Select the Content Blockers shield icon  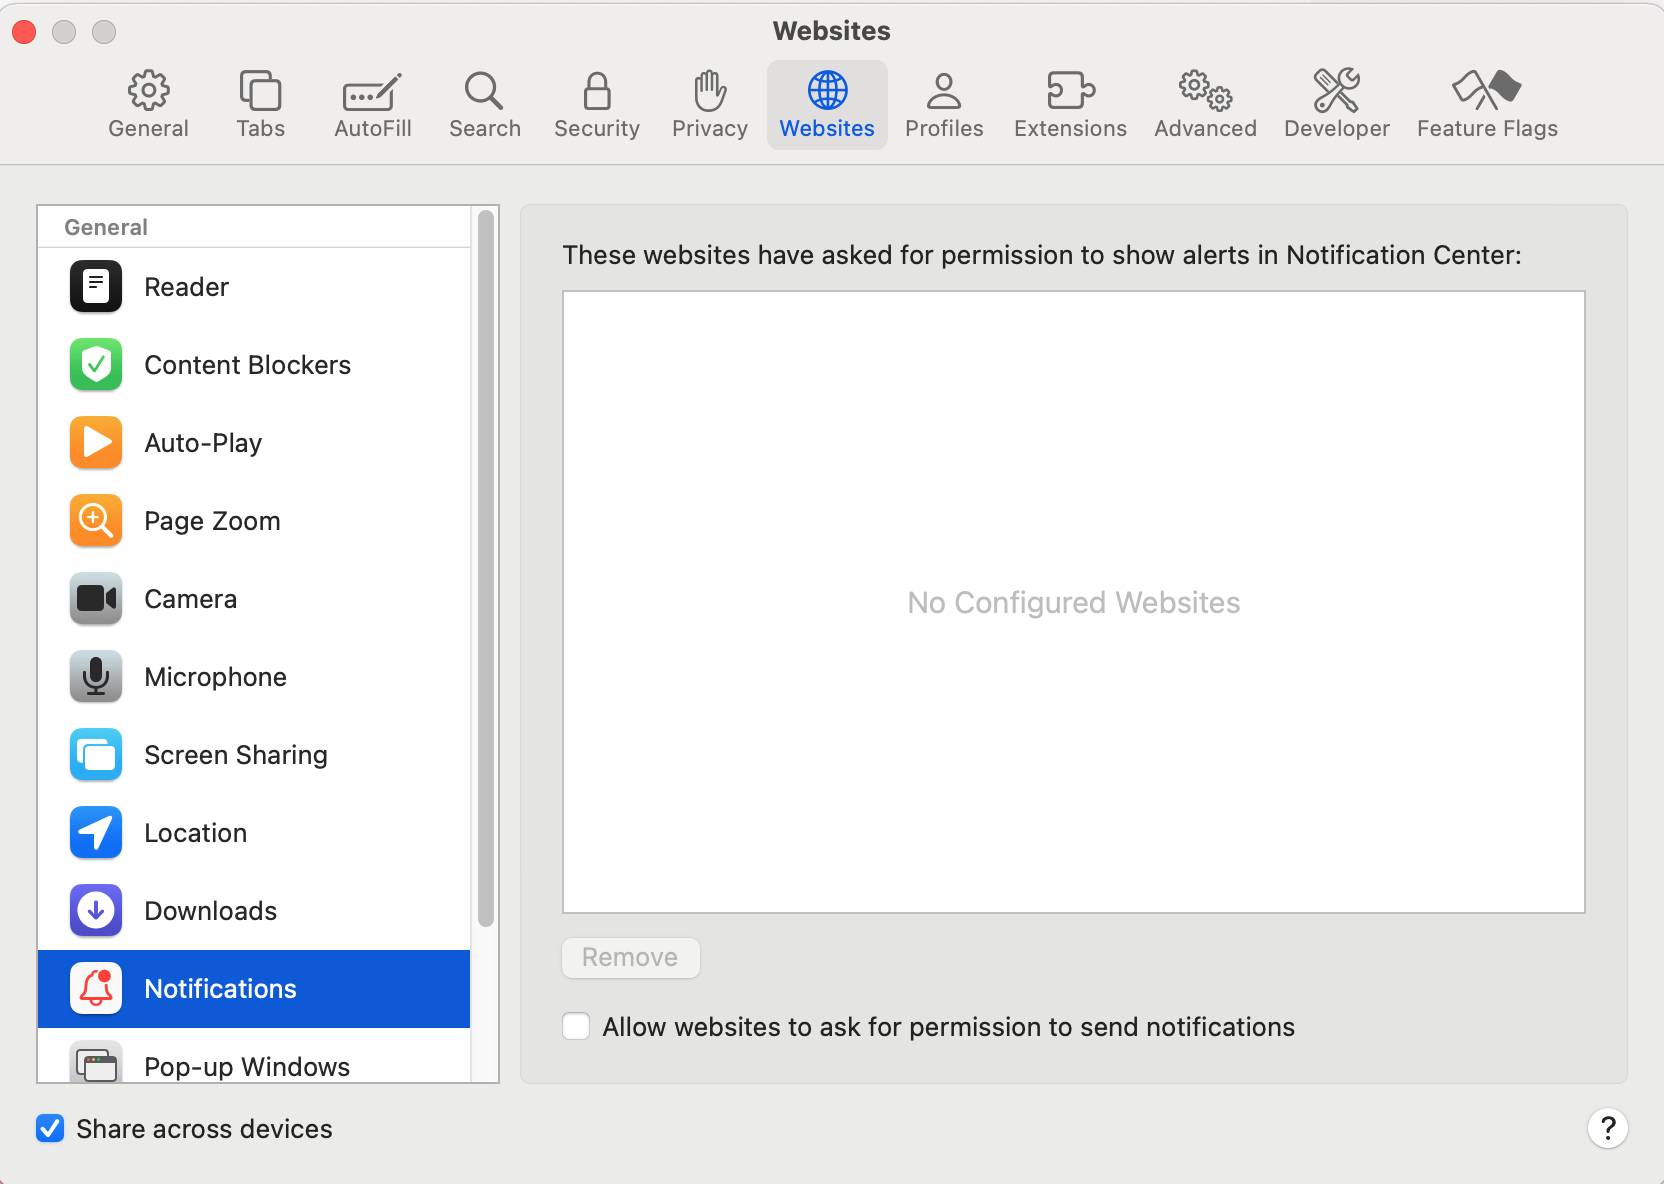[x=95, y=364]
